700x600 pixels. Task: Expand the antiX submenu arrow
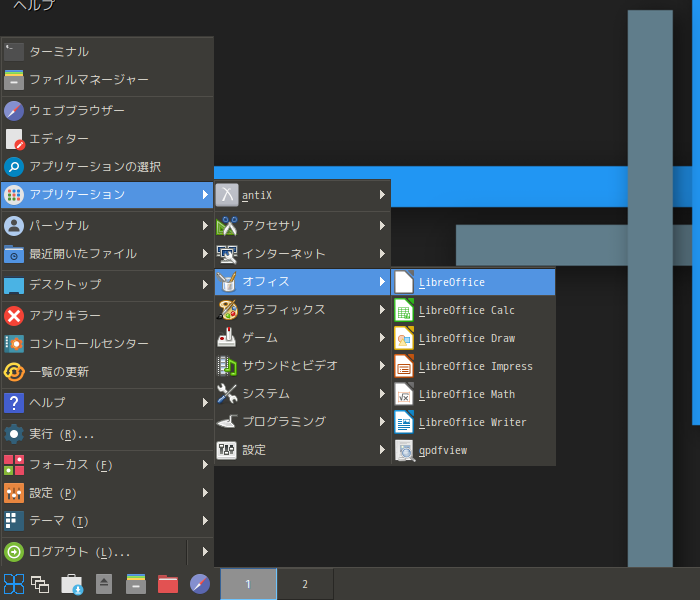382,195
